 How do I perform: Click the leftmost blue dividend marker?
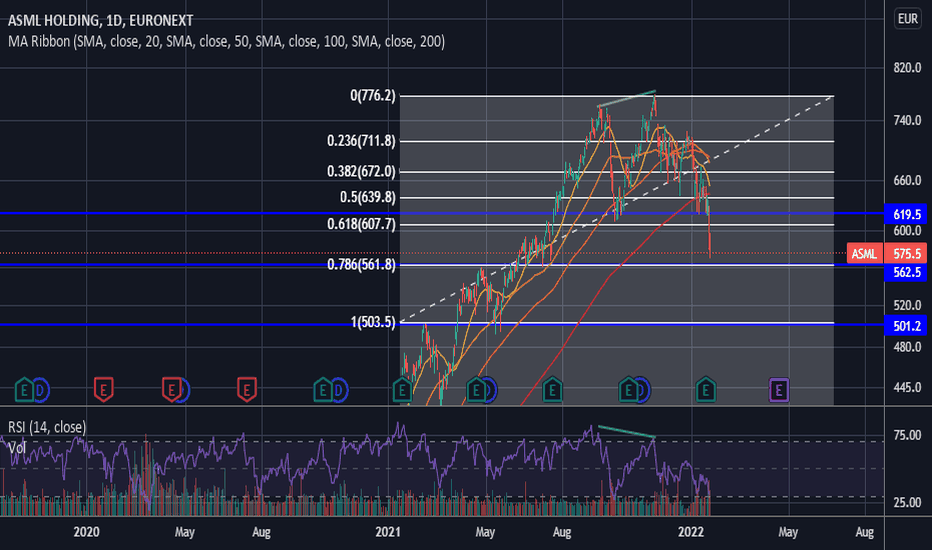click(x=40, y=391)
